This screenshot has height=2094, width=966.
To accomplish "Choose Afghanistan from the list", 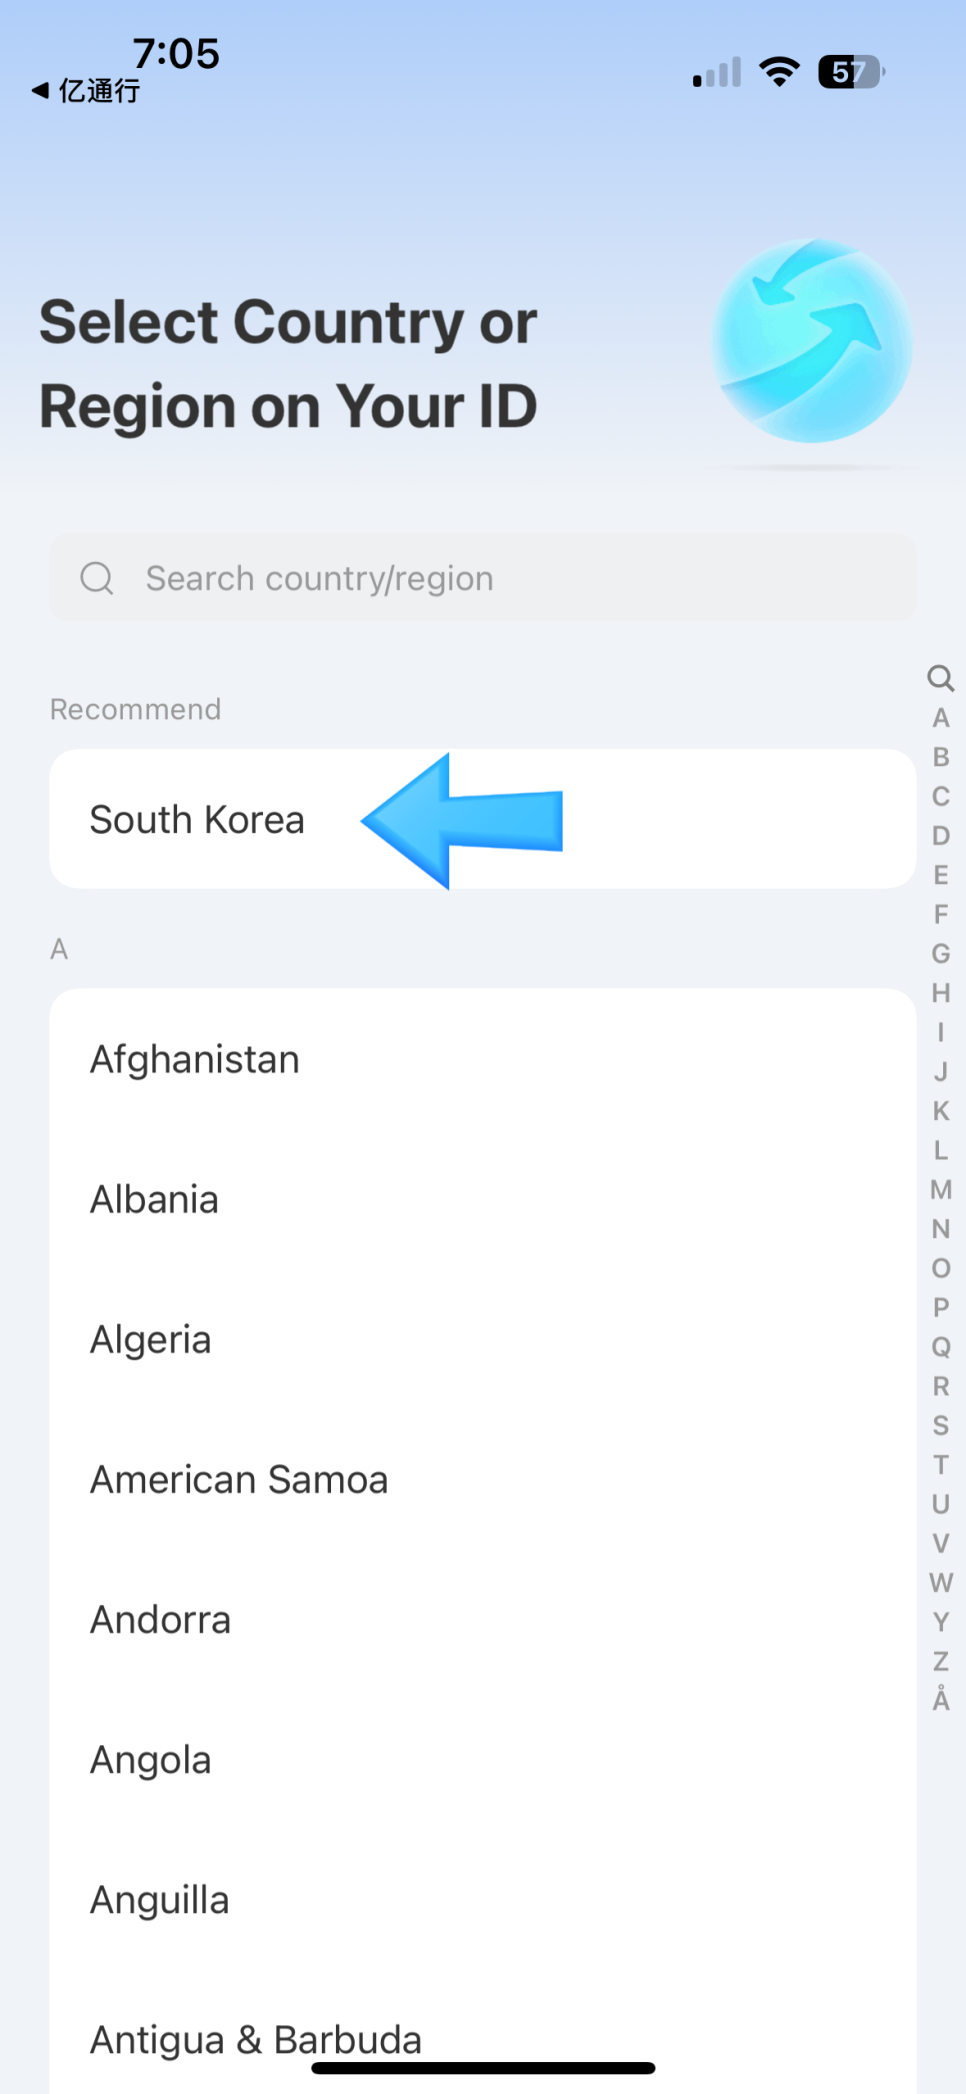I will (483, 1059).
